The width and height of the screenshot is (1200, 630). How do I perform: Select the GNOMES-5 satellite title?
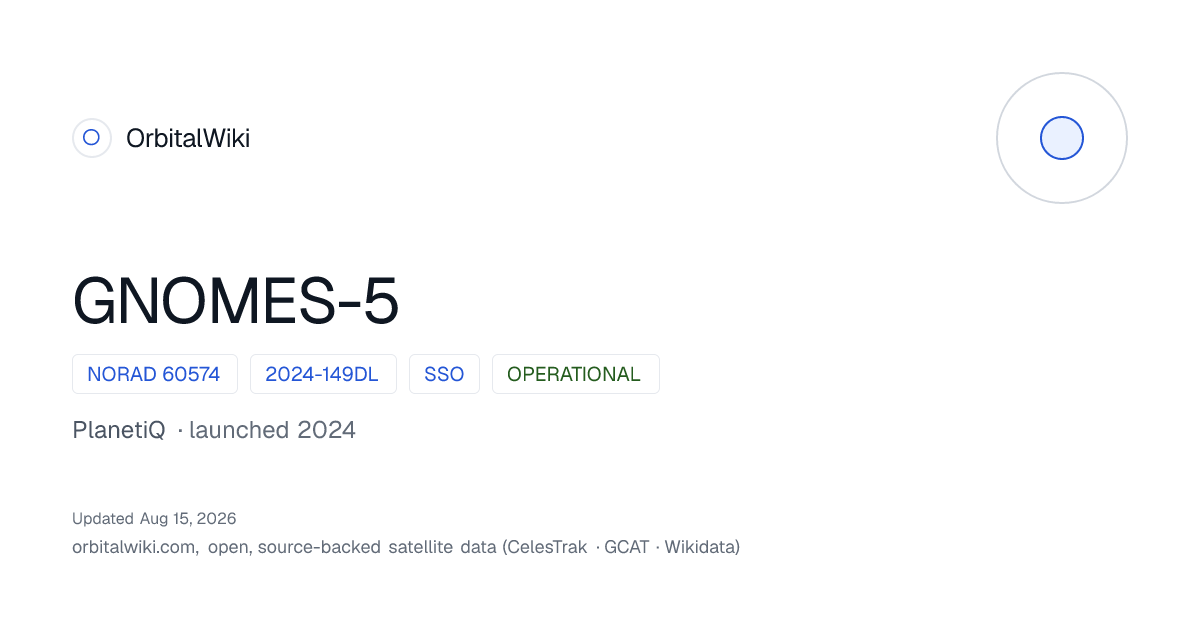coord(236,301)
